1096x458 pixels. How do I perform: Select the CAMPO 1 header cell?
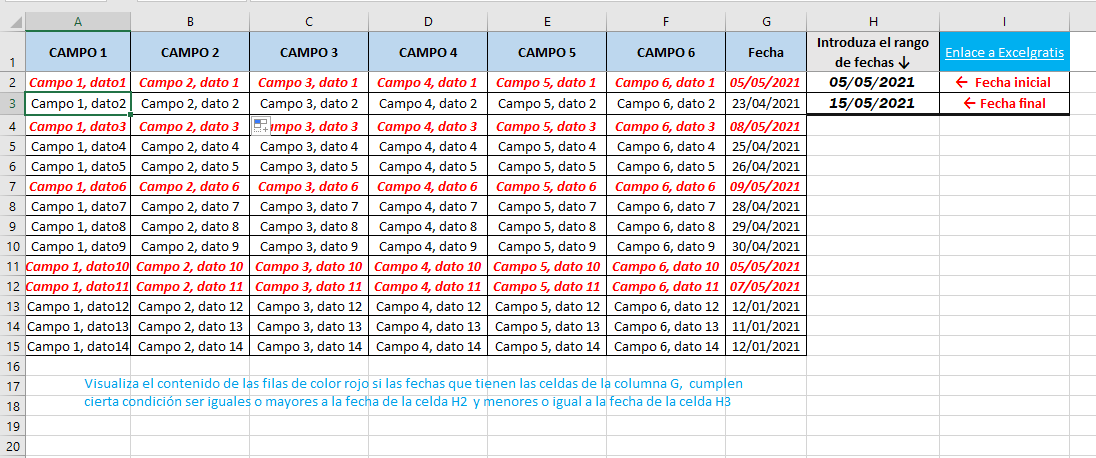click(78, 52)
